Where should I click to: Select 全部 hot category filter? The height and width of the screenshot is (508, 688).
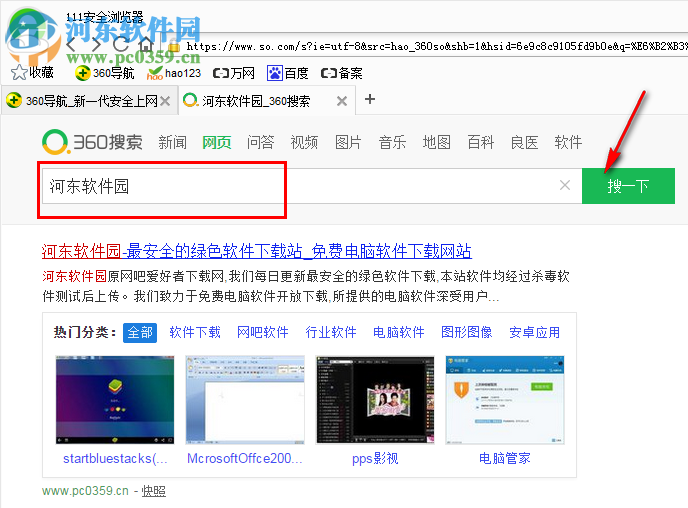coord(140,333)
